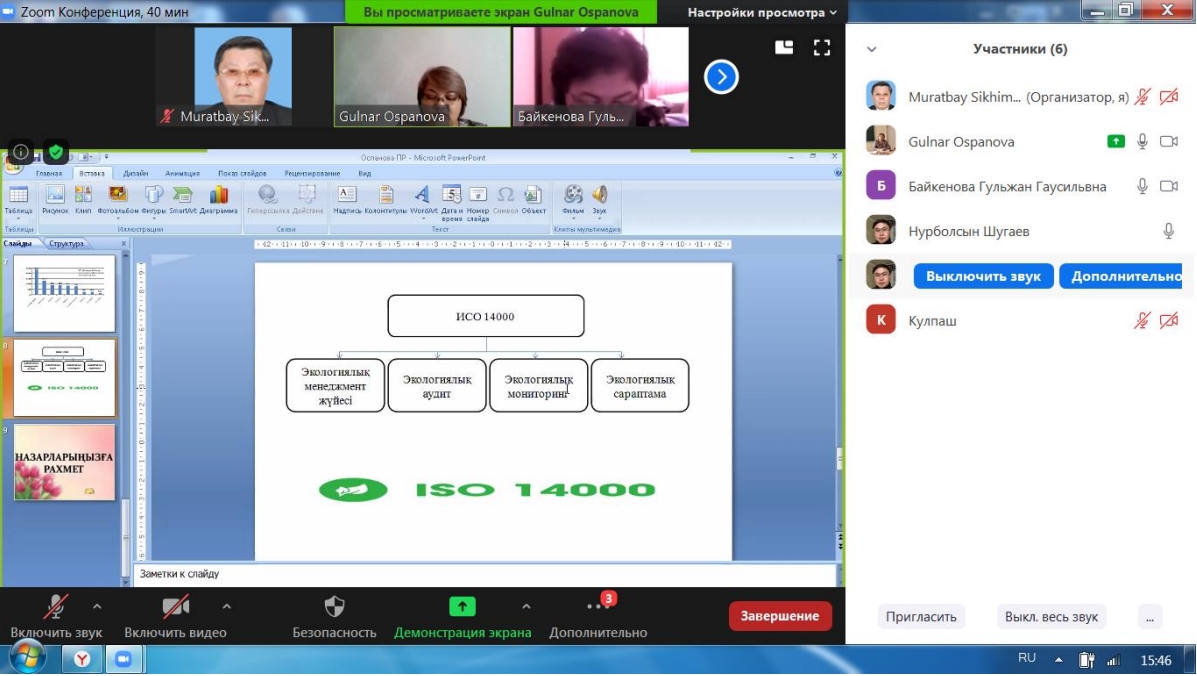Click the Security shield icon in Zoom toolbar
The width and height of the screenshot is (1197, 676).
pos(334,607)
